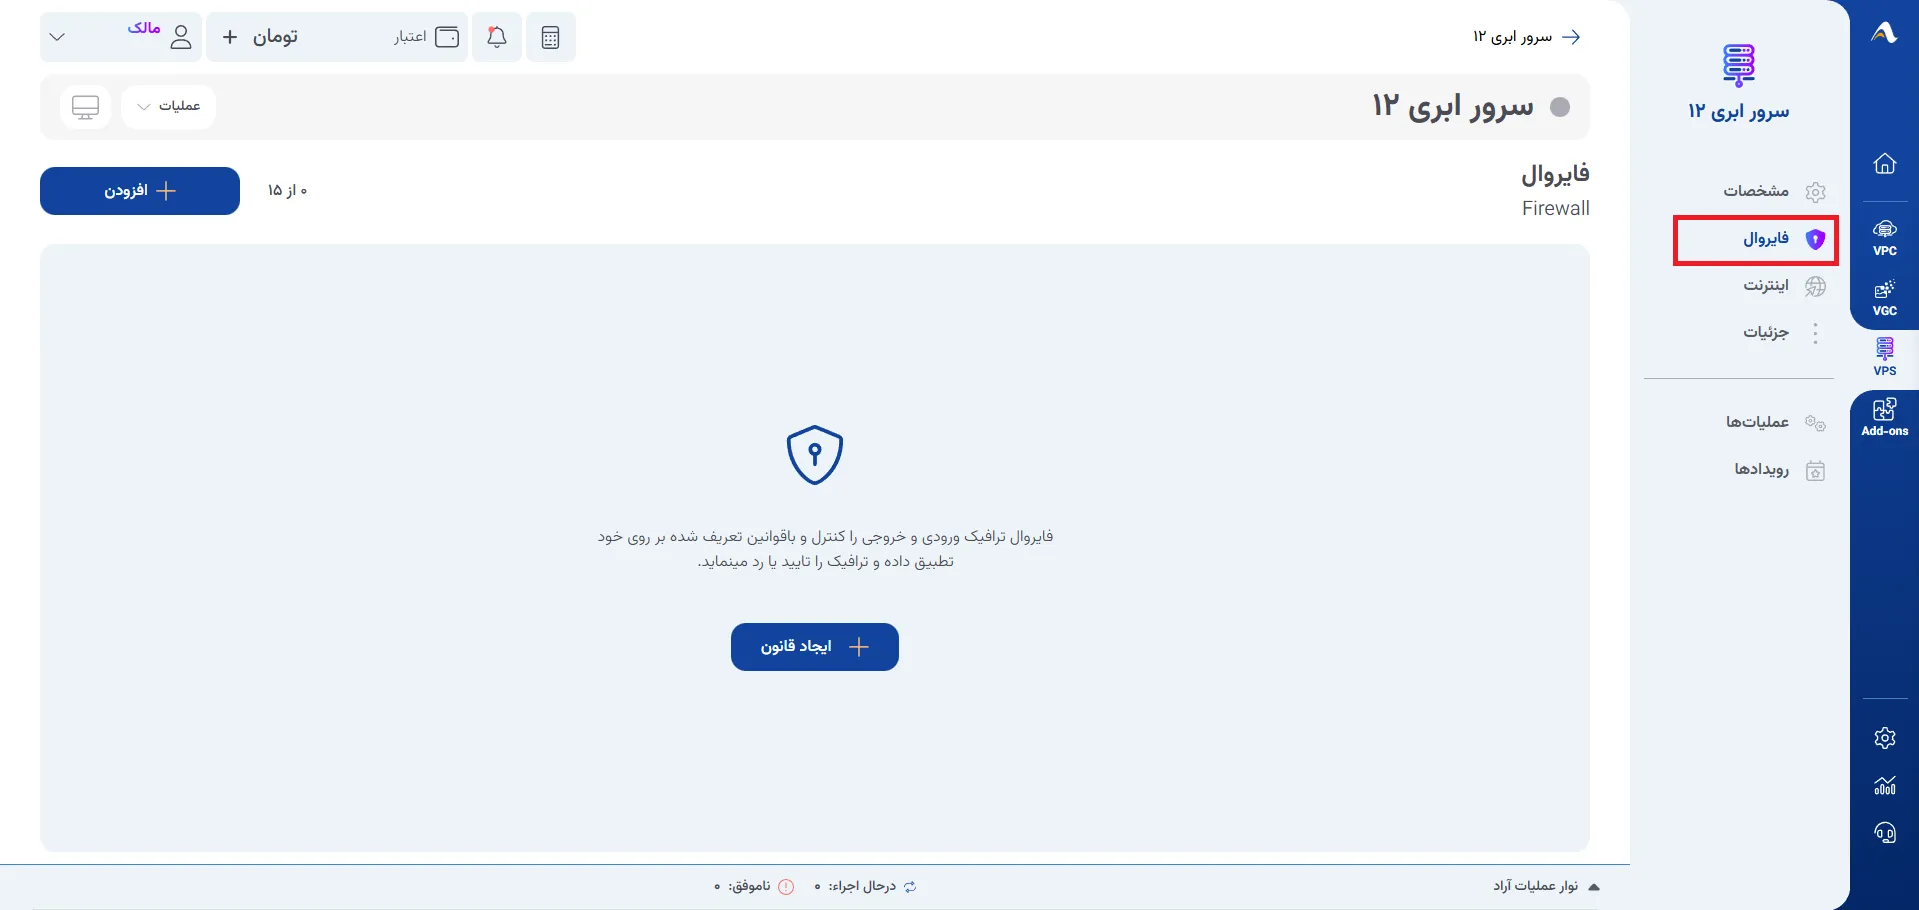Click the server icon above the sidebar title
The image size is (1919, 910).
pos(1739,65)
